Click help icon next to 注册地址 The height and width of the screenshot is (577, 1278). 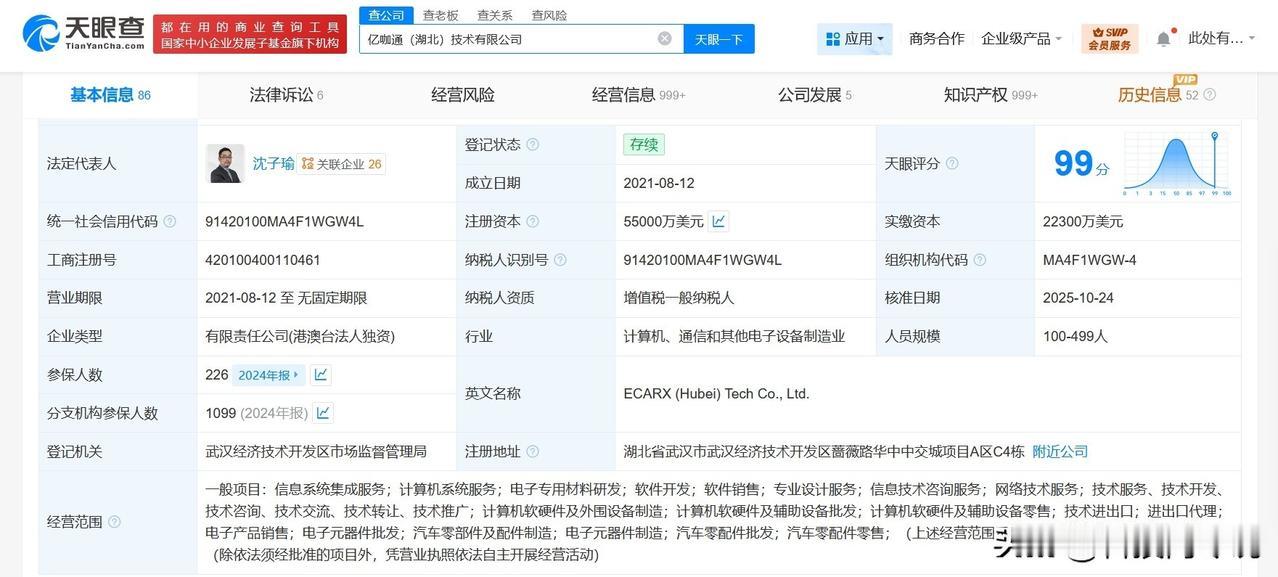coord(533,452)
